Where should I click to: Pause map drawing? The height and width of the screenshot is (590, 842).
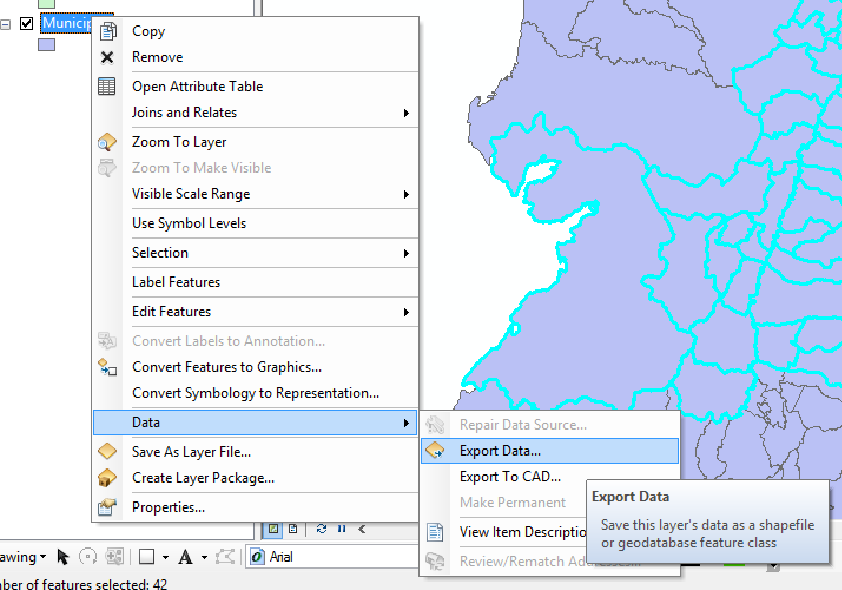[341, 528]
